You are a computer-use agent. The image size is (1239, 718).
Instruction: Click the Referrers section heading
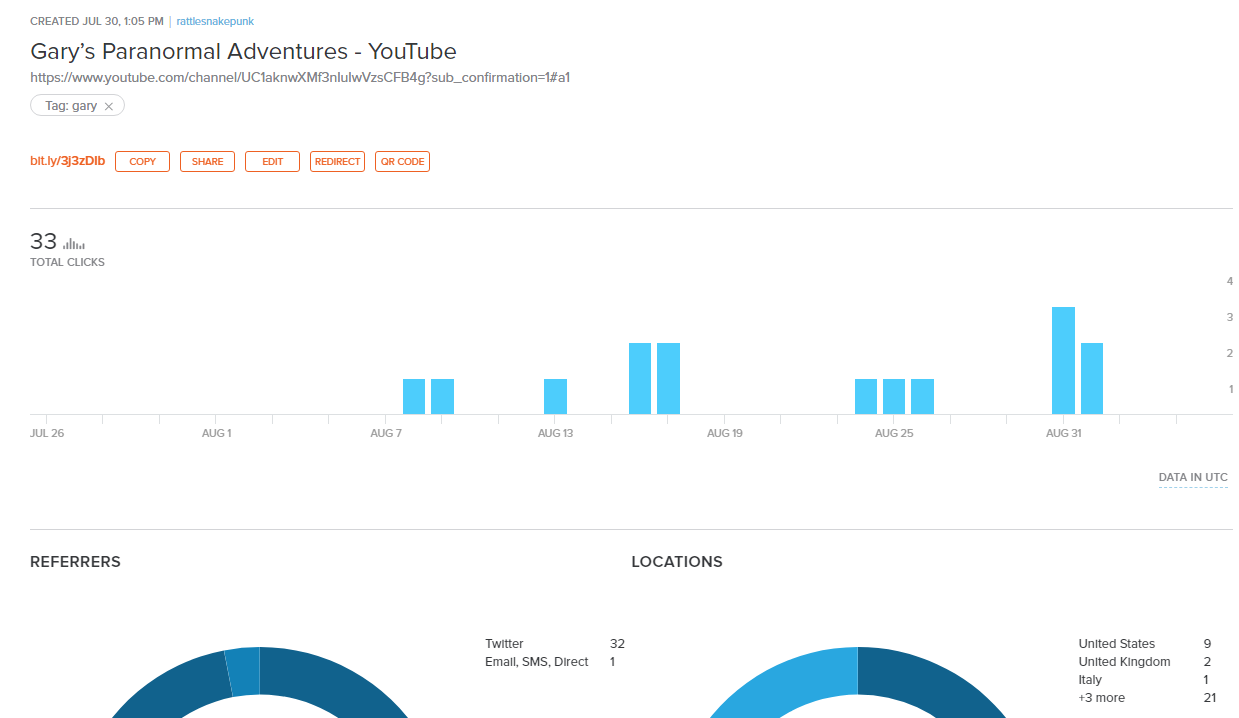[x=75, y=562]
